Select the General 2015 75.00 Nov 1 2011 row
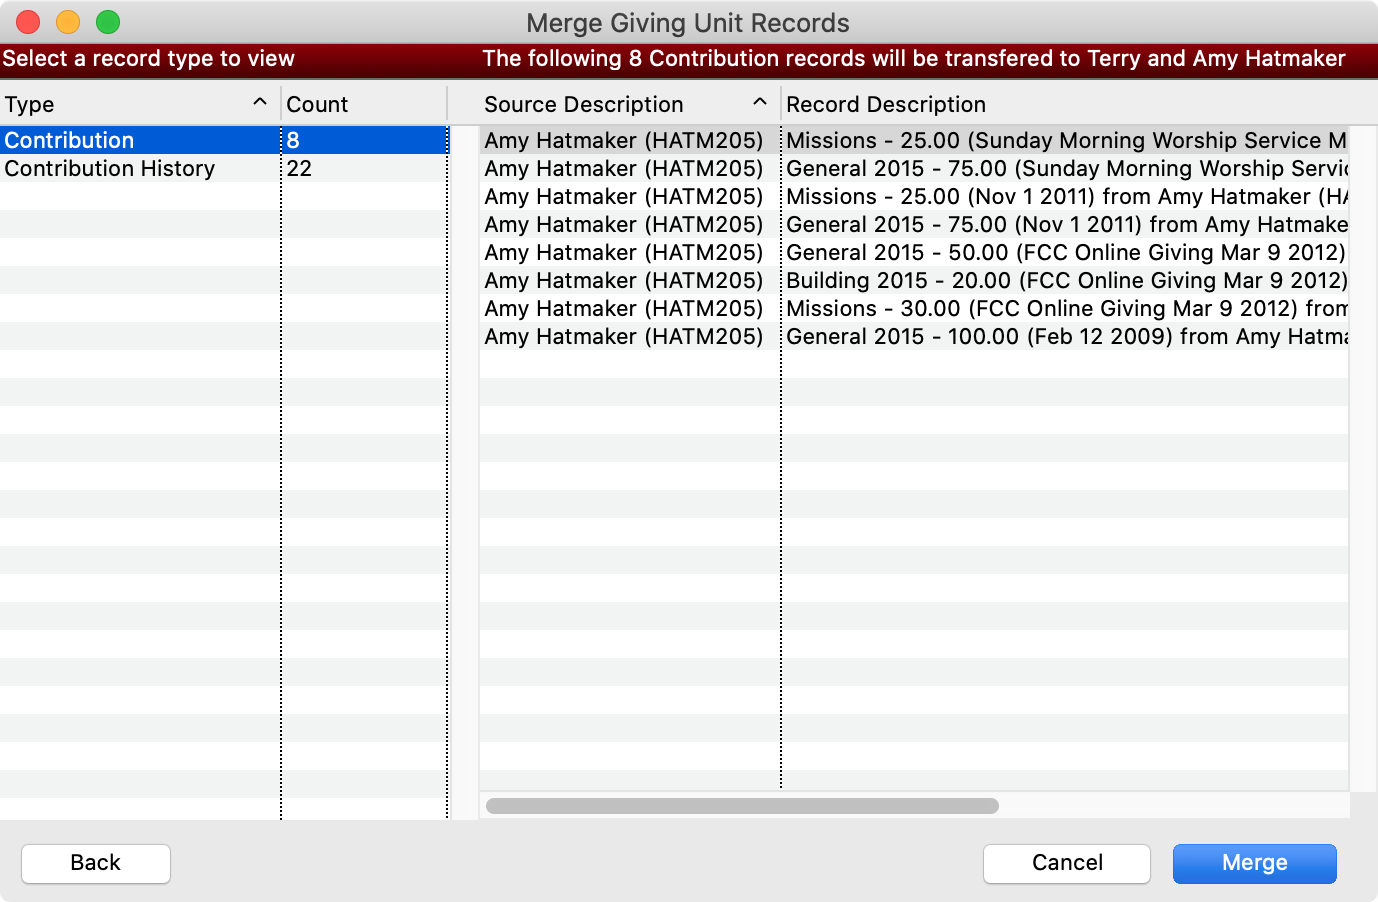This screenshot has height=902, width=1378. point(1065,224)
